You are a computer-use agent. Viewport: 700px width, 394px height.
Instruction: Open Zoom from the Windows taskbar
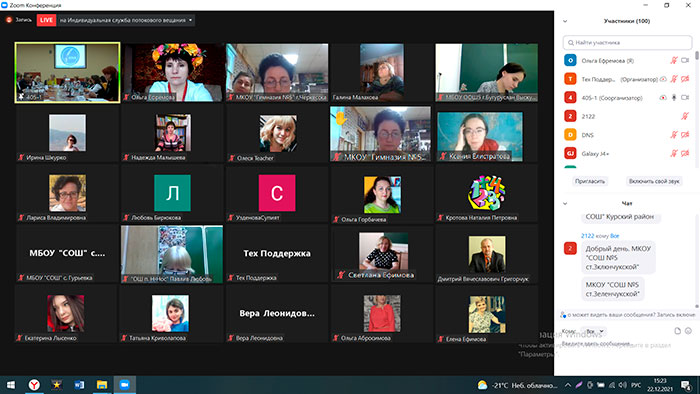pos(125,385)
